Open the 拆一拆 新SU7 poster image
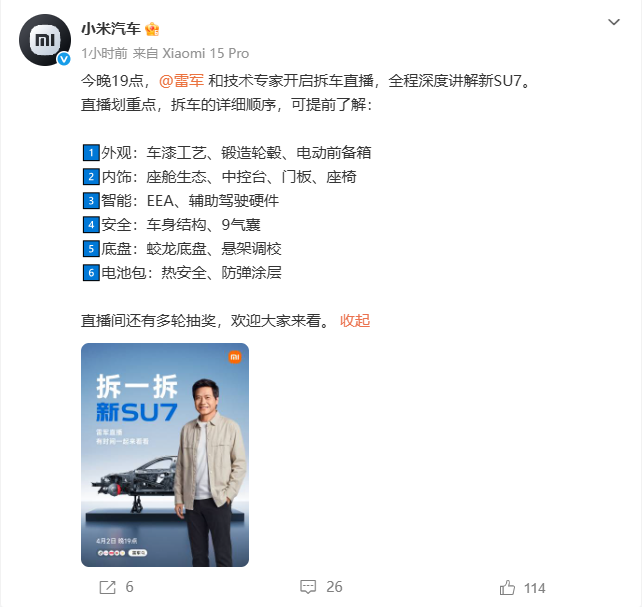 tap(165, 455)
